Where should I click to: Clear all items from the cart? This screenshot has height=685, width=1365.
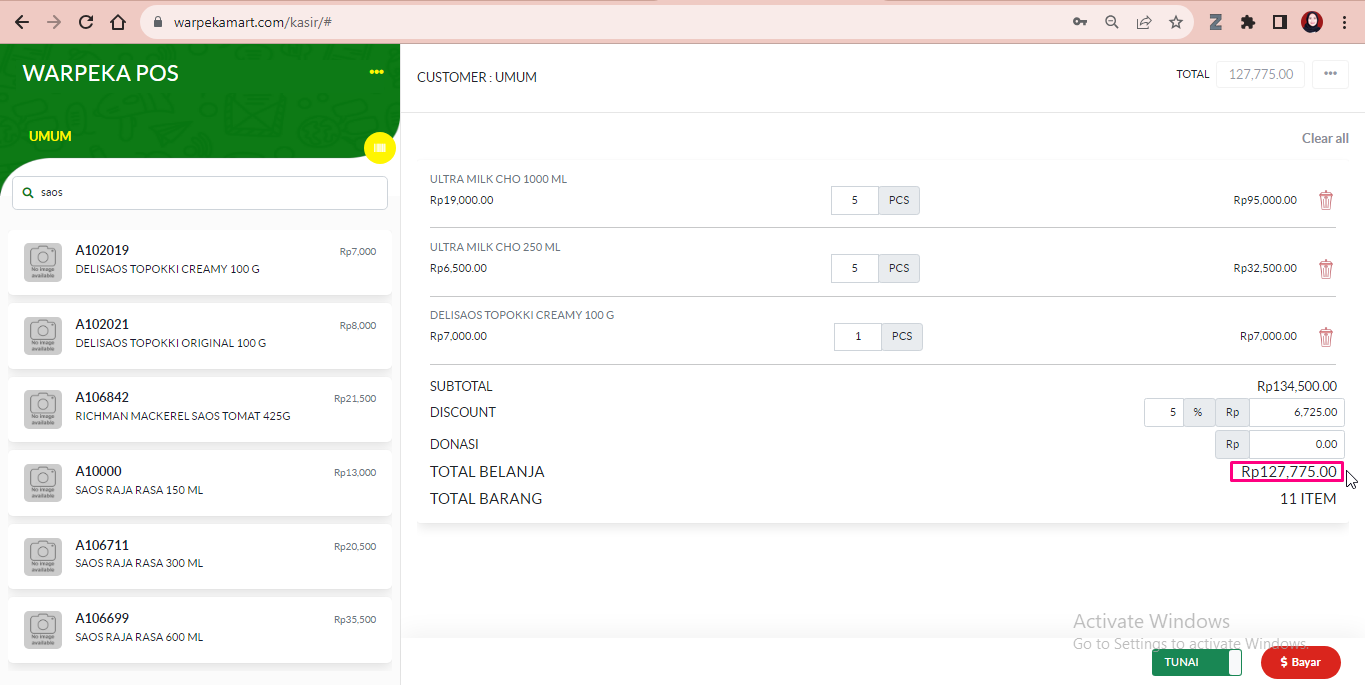[1325, 138]
